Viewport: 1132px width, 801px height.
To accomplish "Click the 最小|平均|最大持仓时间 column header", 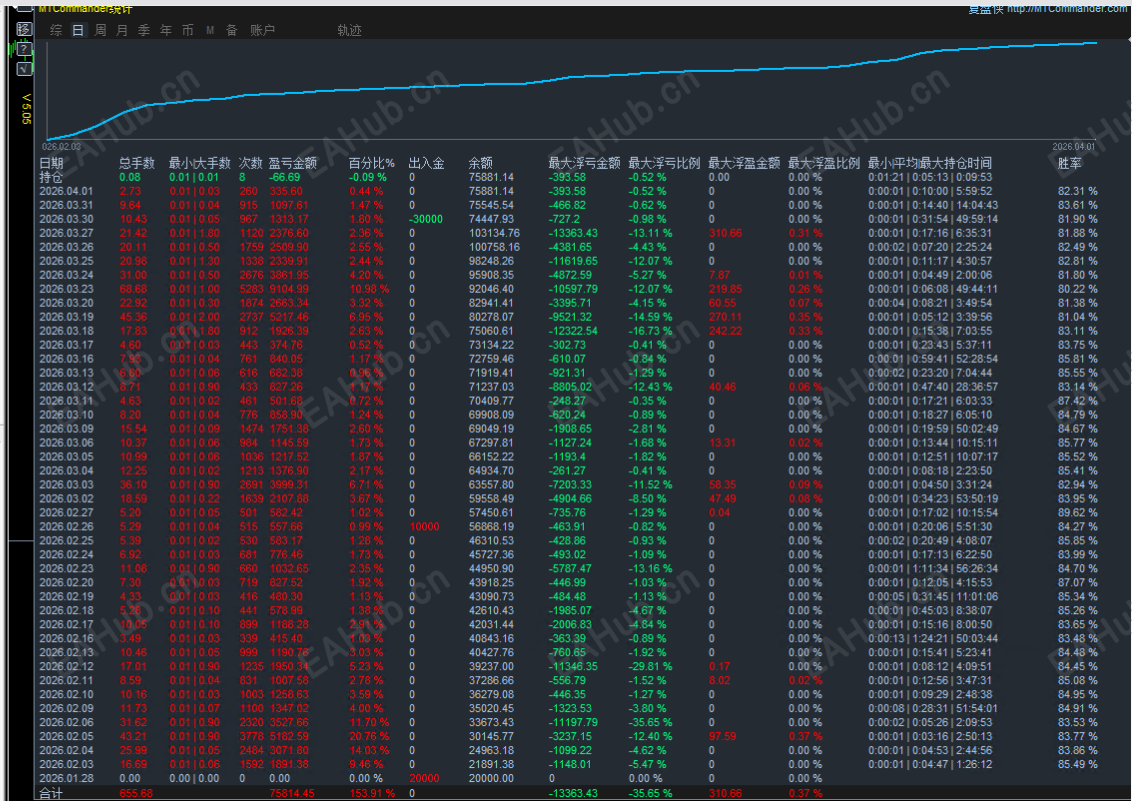I will tap(930, 163).
